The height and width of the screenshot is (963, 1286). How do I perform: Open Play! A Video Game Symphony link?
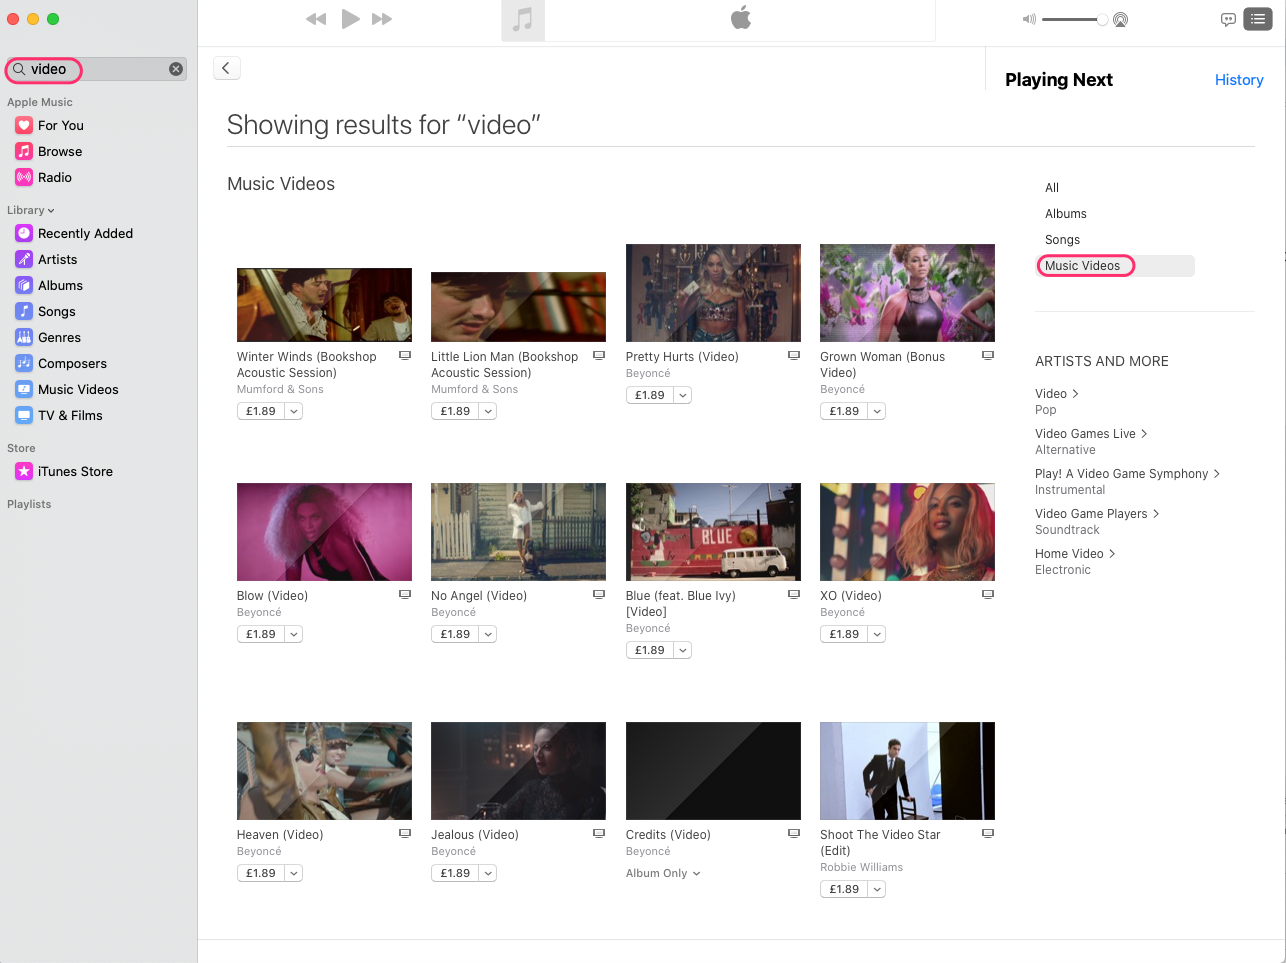(1128, 474)
